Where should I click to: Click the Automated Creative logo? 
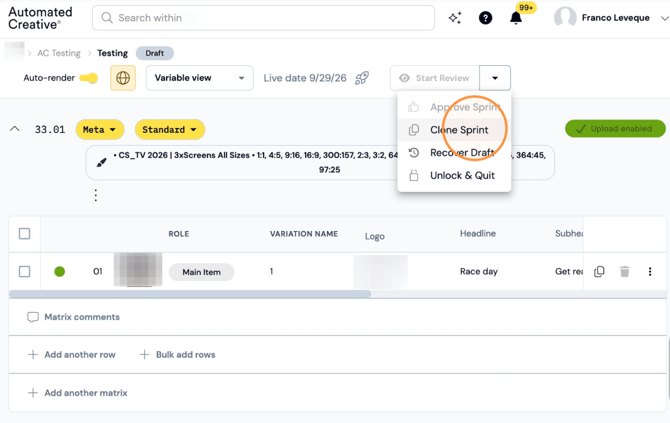pyautogui.click(x=40, y=18)
